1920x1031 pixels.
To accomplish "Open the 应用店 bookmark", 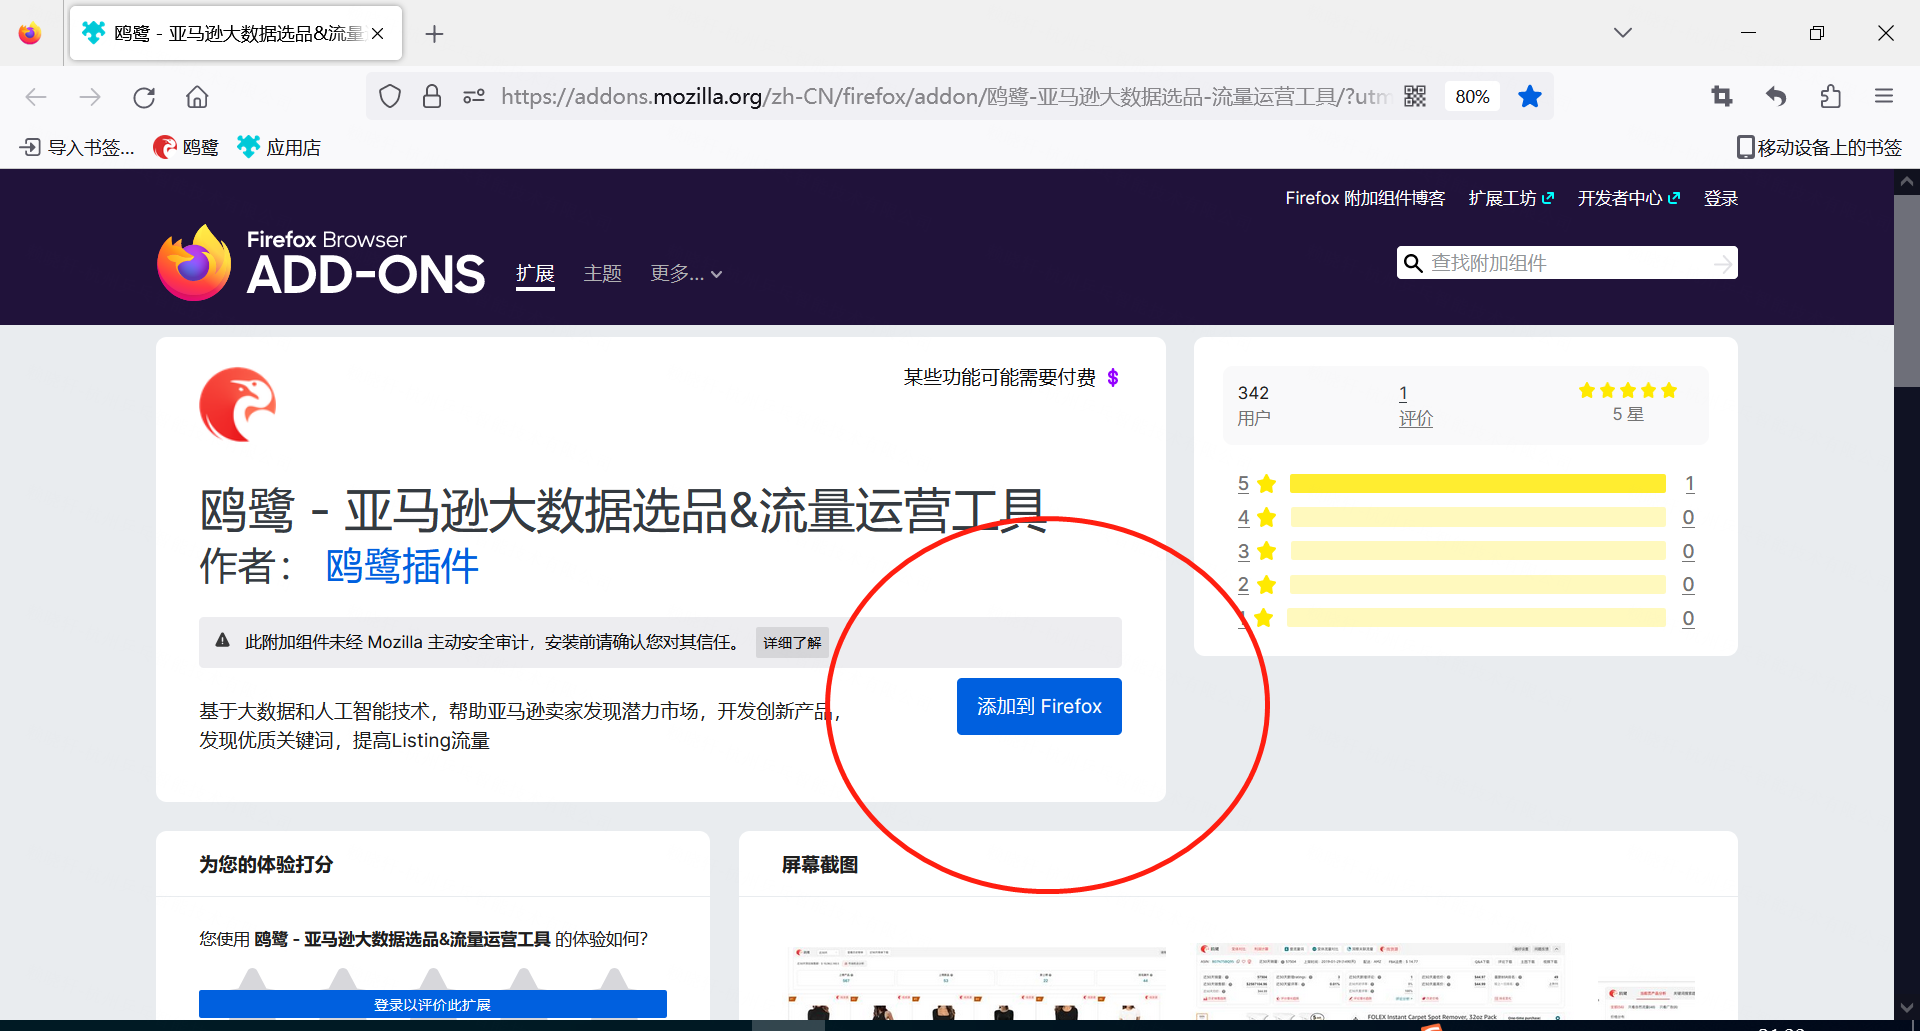I will point(279,148).
